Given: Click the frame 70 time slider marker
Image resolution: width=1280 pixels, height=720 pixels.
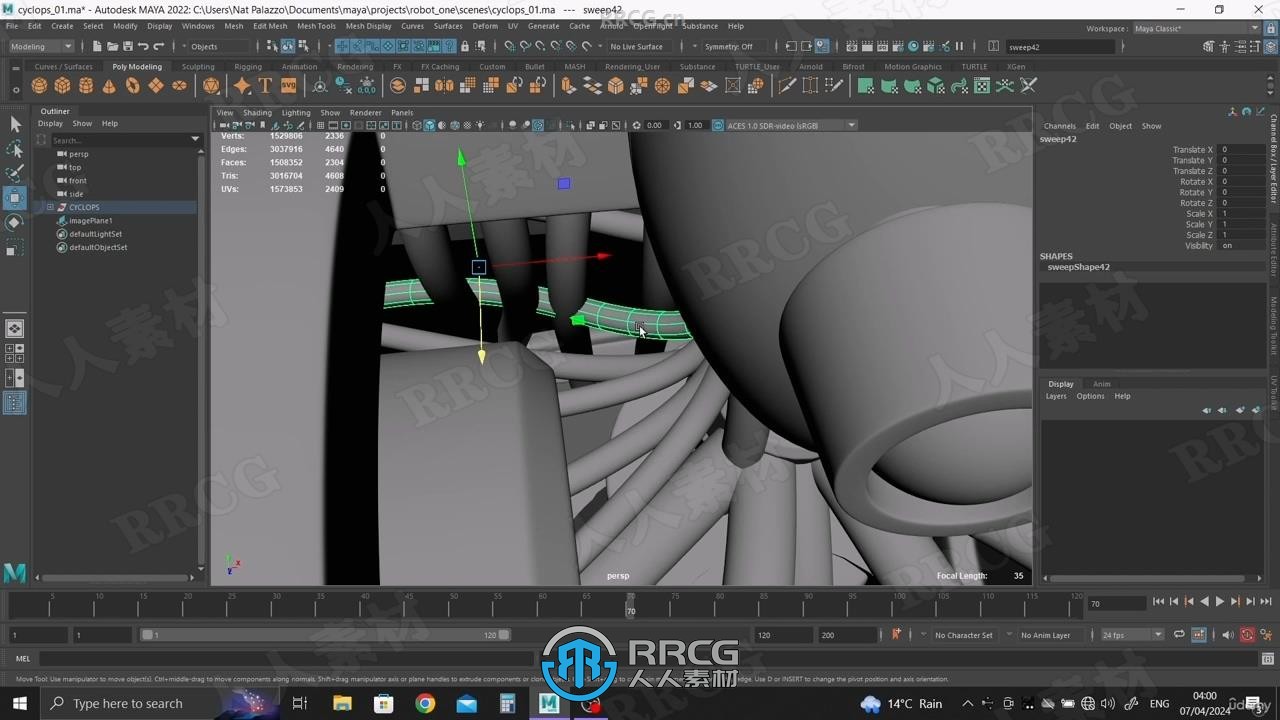Looking at the screenshot, I should click(x=631, y=605).
